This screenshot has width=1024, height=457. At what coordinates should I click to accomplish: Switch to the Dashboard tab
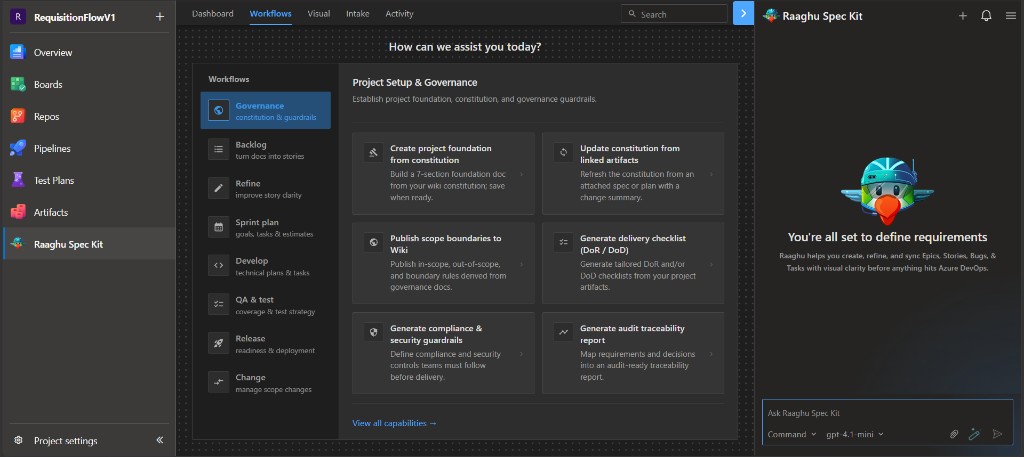(x=212, y=14)
